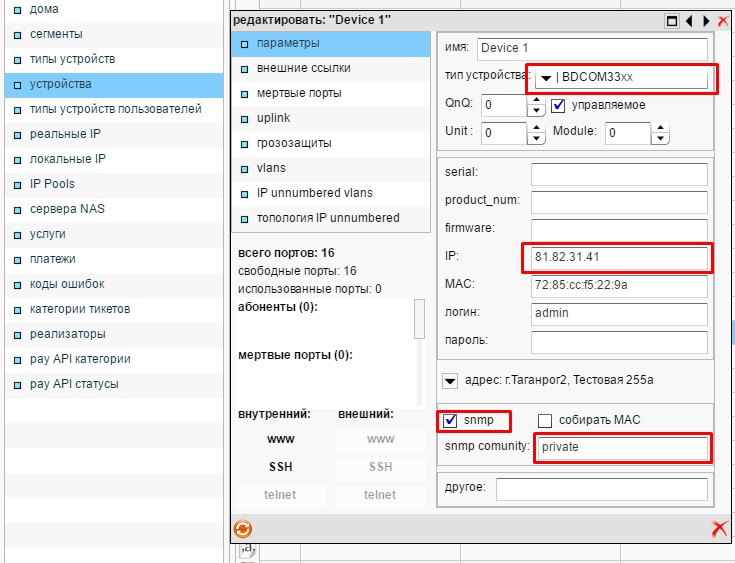Decrease the Unit value with down arrow
This screenshot has width=735, height=563.
point(537,137)
